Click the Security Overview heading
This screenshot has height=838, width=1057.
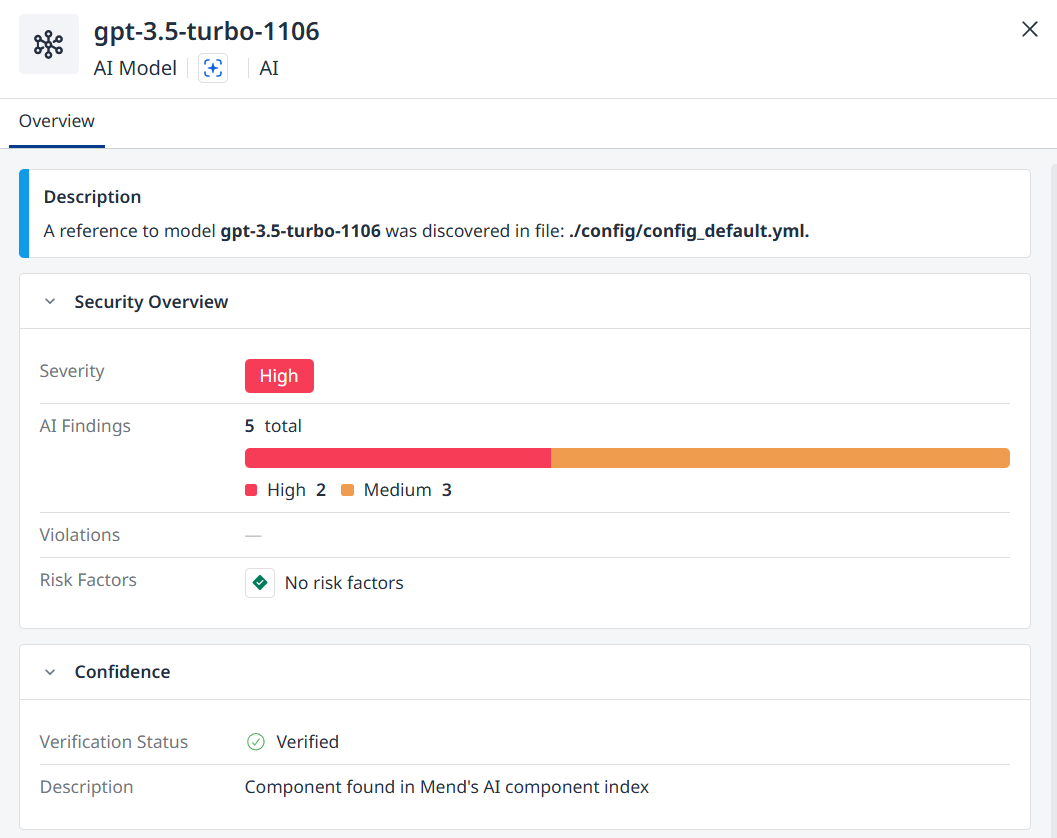click(151, 301)
